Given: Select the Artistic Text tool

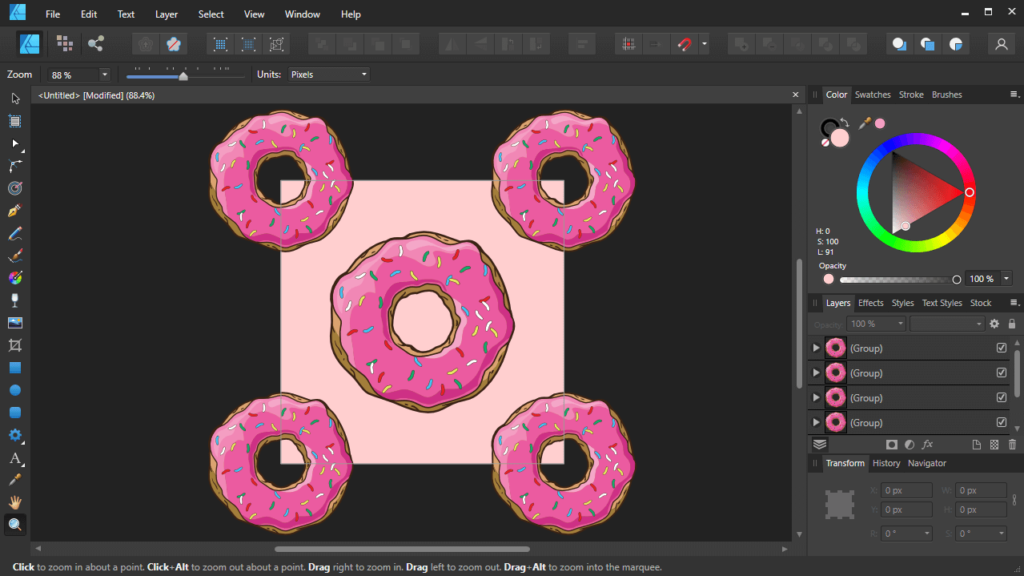Looking at the screenshot, I should point(15,458).
